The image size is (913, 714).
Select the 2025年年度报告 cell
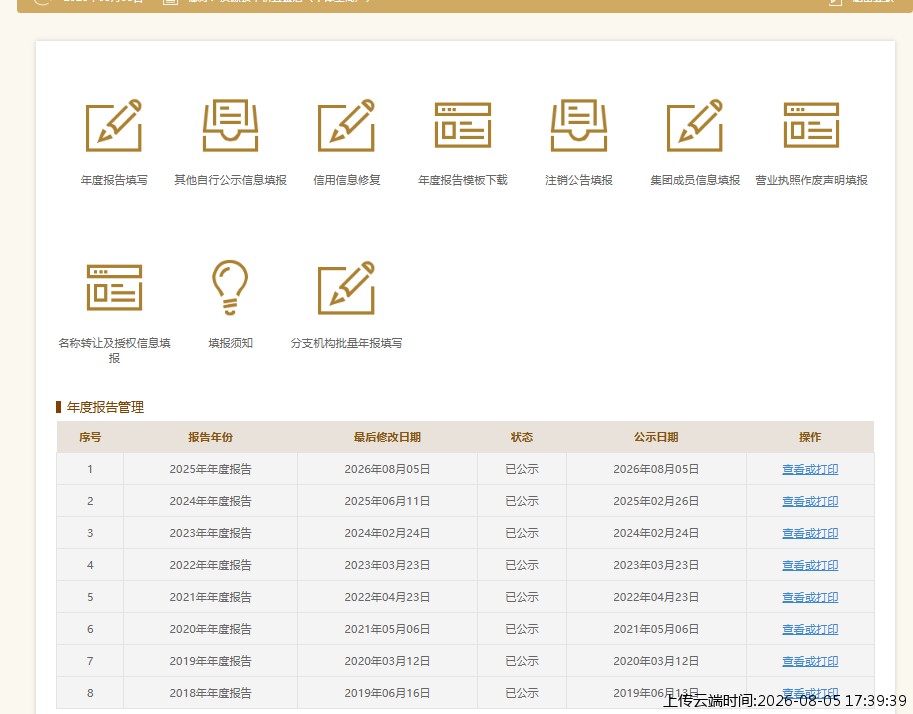(x=210, y=469)
